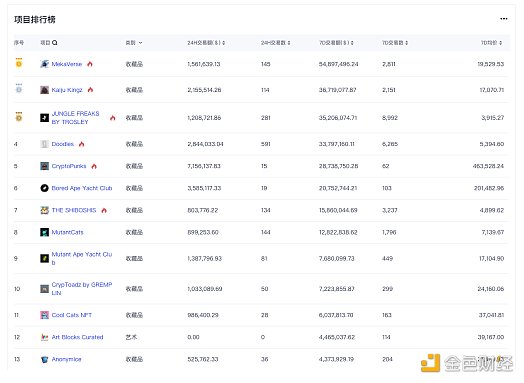
Task: Click 24H volume 7,156,137.83 for CryptoPunks
Action: pos(204,166)
